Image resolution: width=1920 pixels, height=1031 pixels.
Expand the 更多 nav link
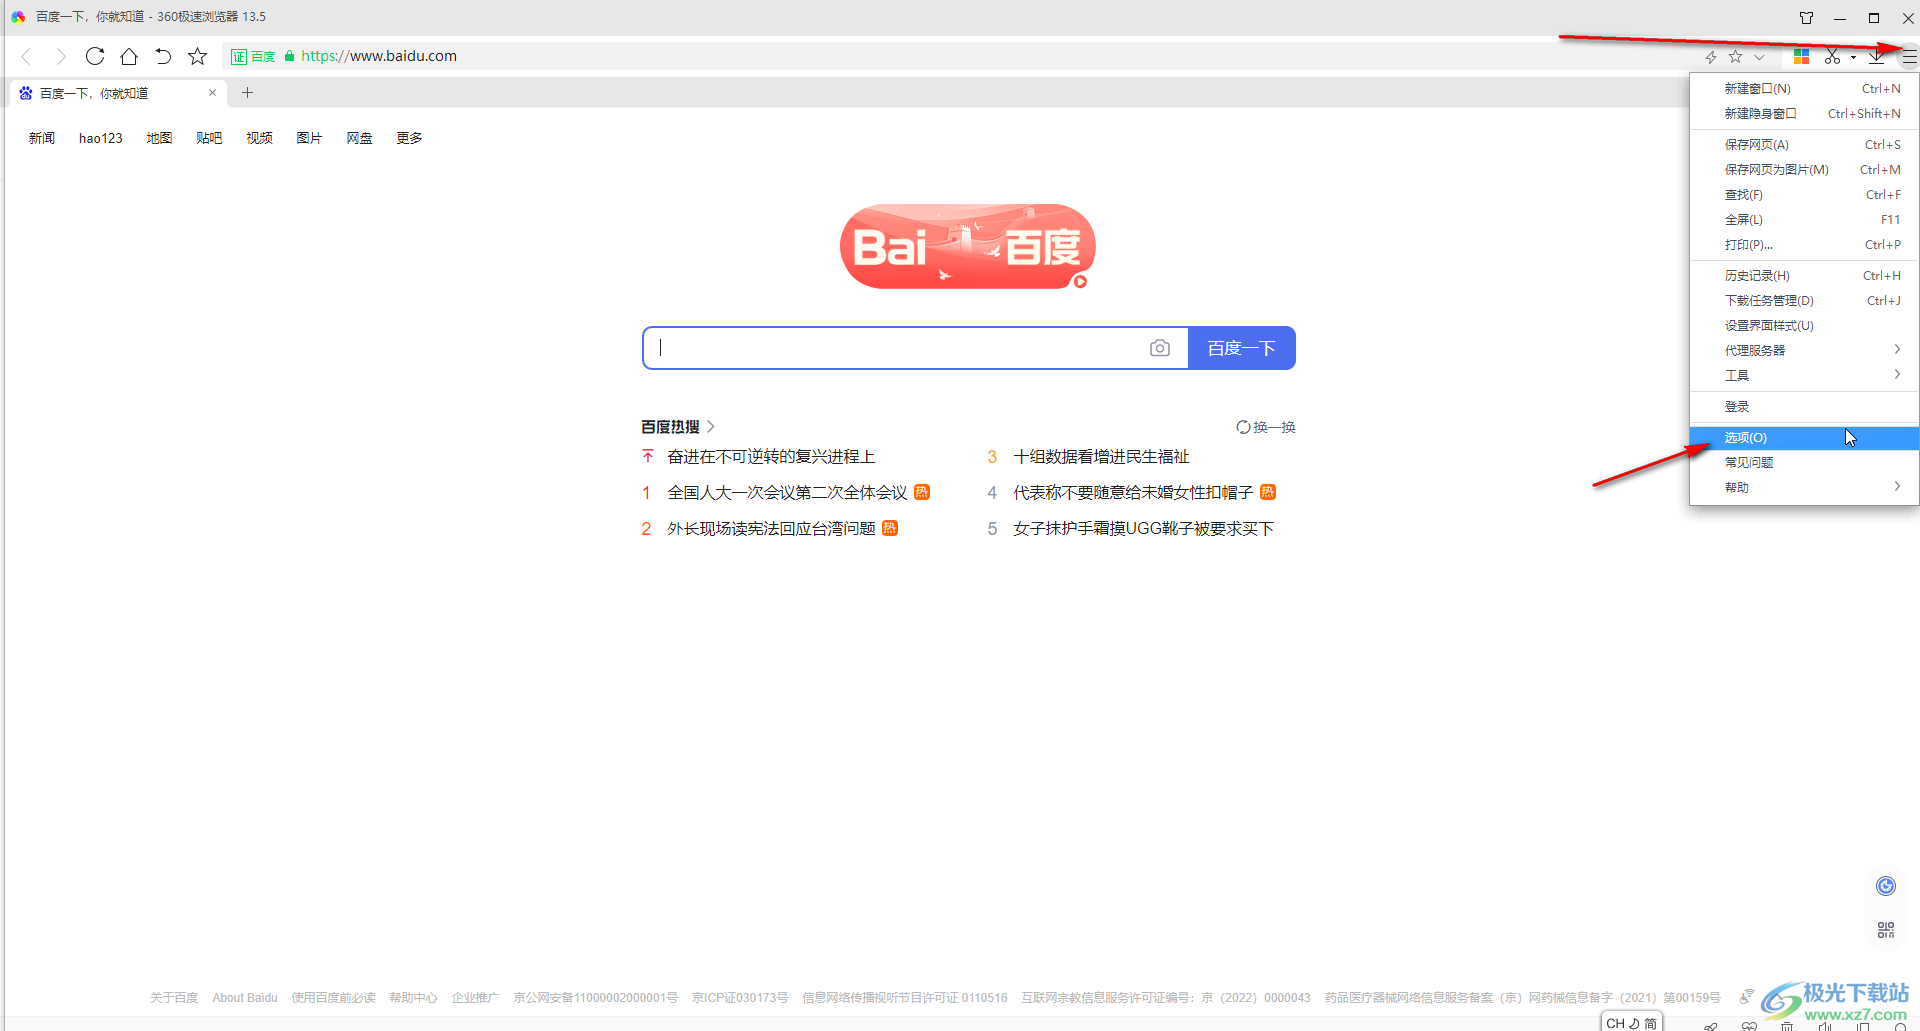tap(409, 138)
